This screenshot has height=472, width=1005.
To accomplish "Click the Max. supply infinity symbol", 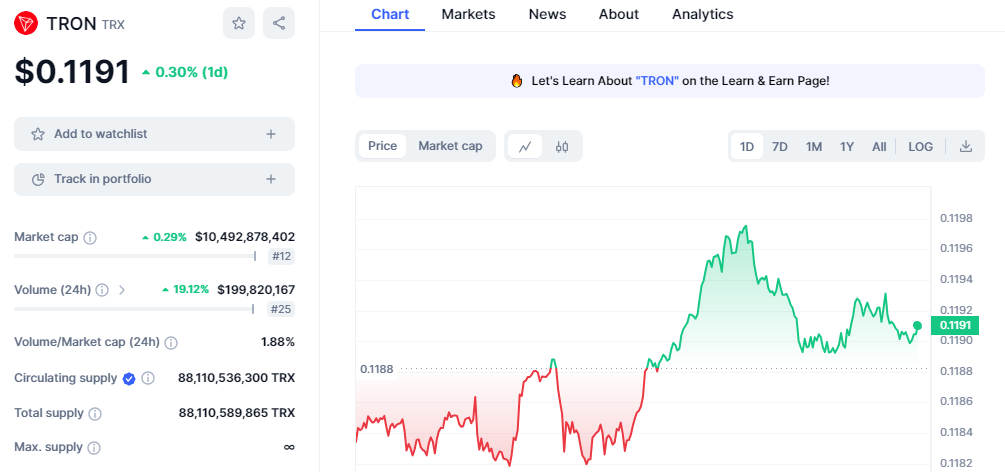I will (x=289, y=447).
